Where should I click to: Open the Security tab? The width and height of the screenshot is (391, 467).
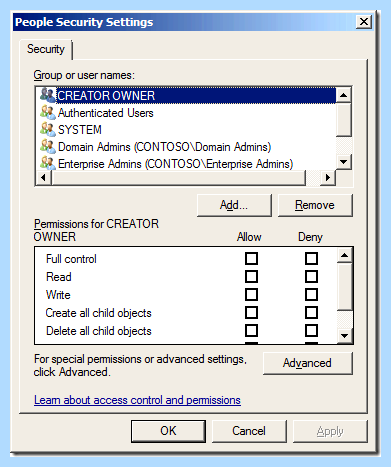coord(46,49)
